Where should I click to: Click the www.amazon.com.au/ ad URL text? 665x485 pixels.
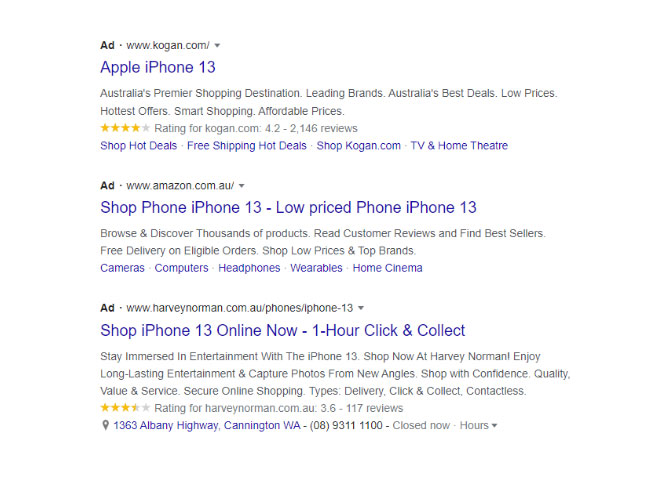coord(180,186)
